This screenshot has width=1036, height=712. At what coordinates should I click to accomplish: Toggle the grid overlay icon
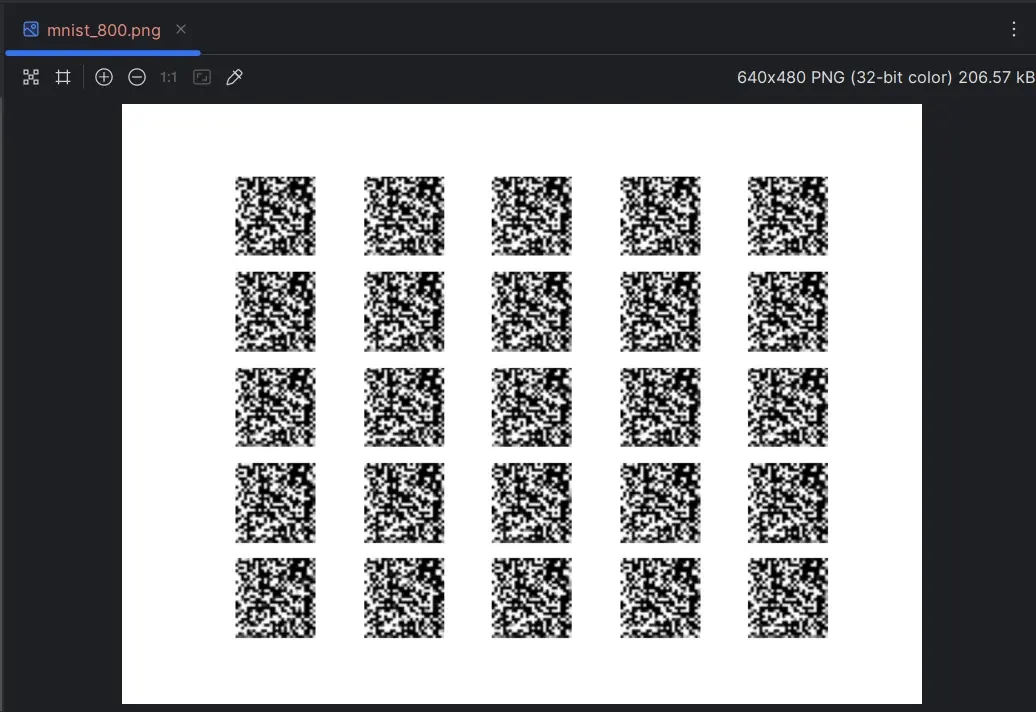coord(63,77)
